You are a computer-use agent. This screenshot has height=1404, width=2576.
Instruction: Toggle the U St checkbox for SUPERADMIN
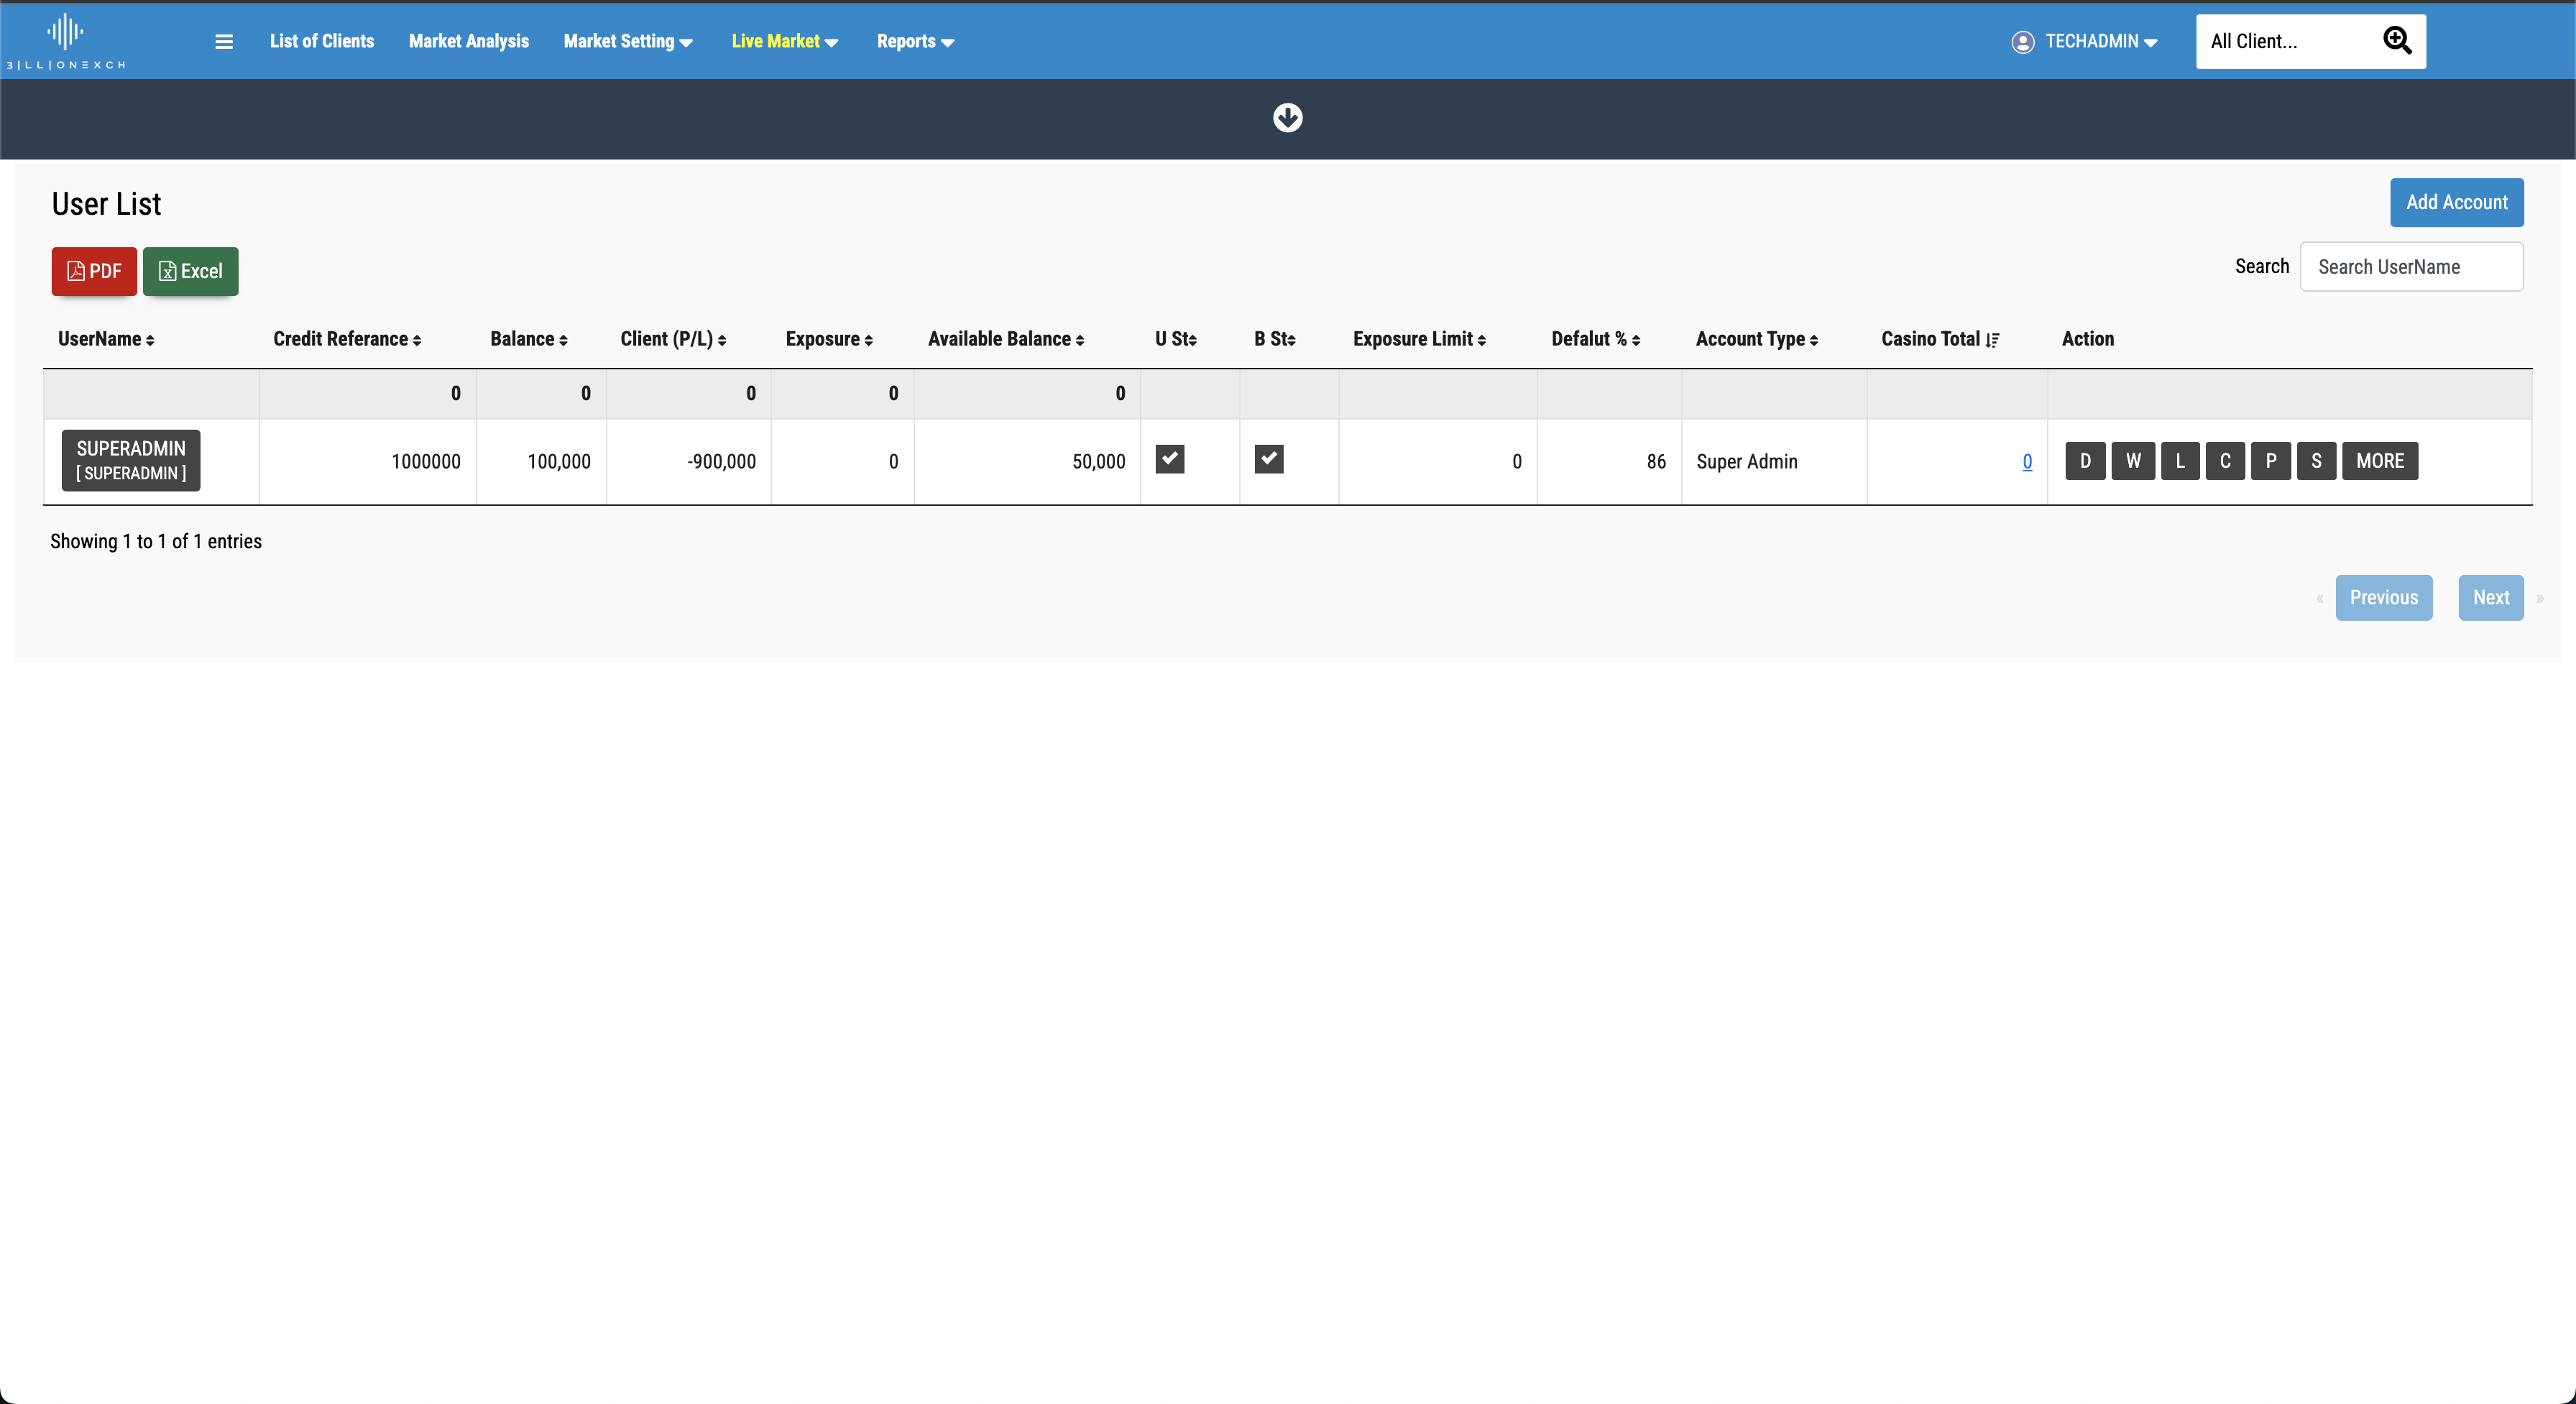(1169, 459)
